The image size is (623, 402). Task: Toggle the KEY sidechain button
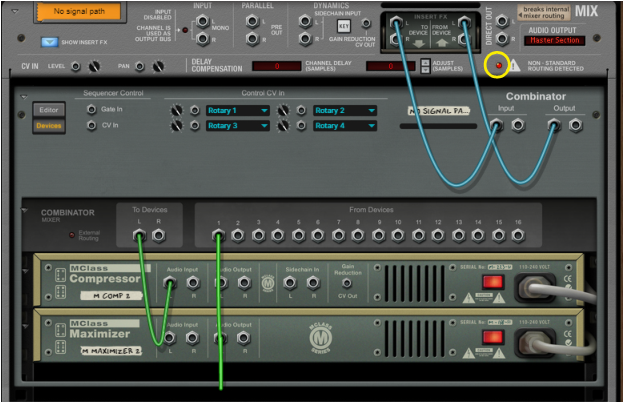344,26
